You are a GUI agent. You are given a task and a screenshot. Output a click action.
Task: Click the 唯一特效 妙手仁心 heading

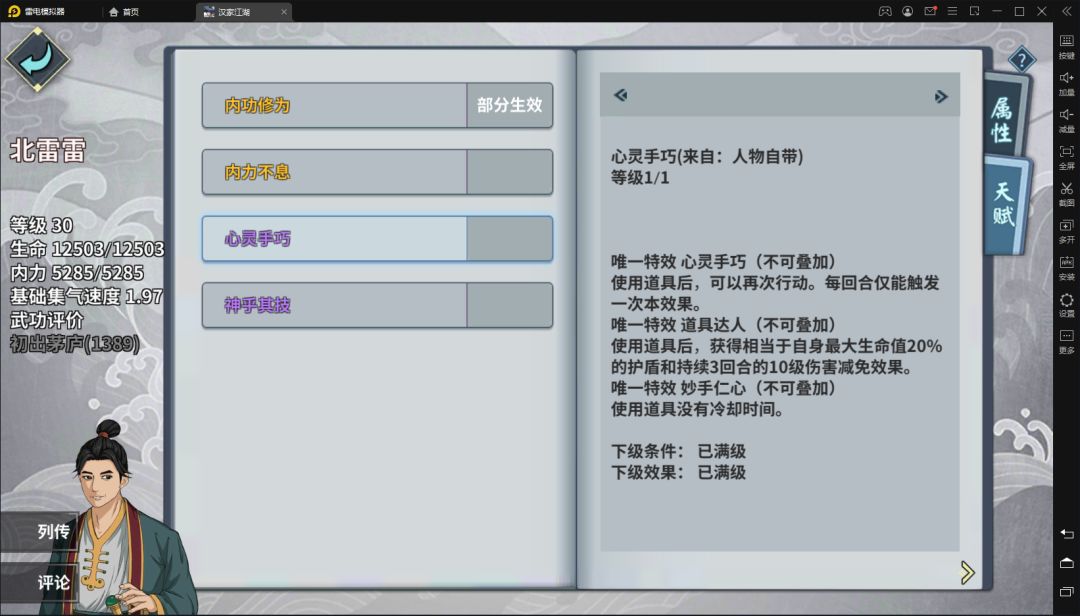pyautogui.click(x=724, y=389)
